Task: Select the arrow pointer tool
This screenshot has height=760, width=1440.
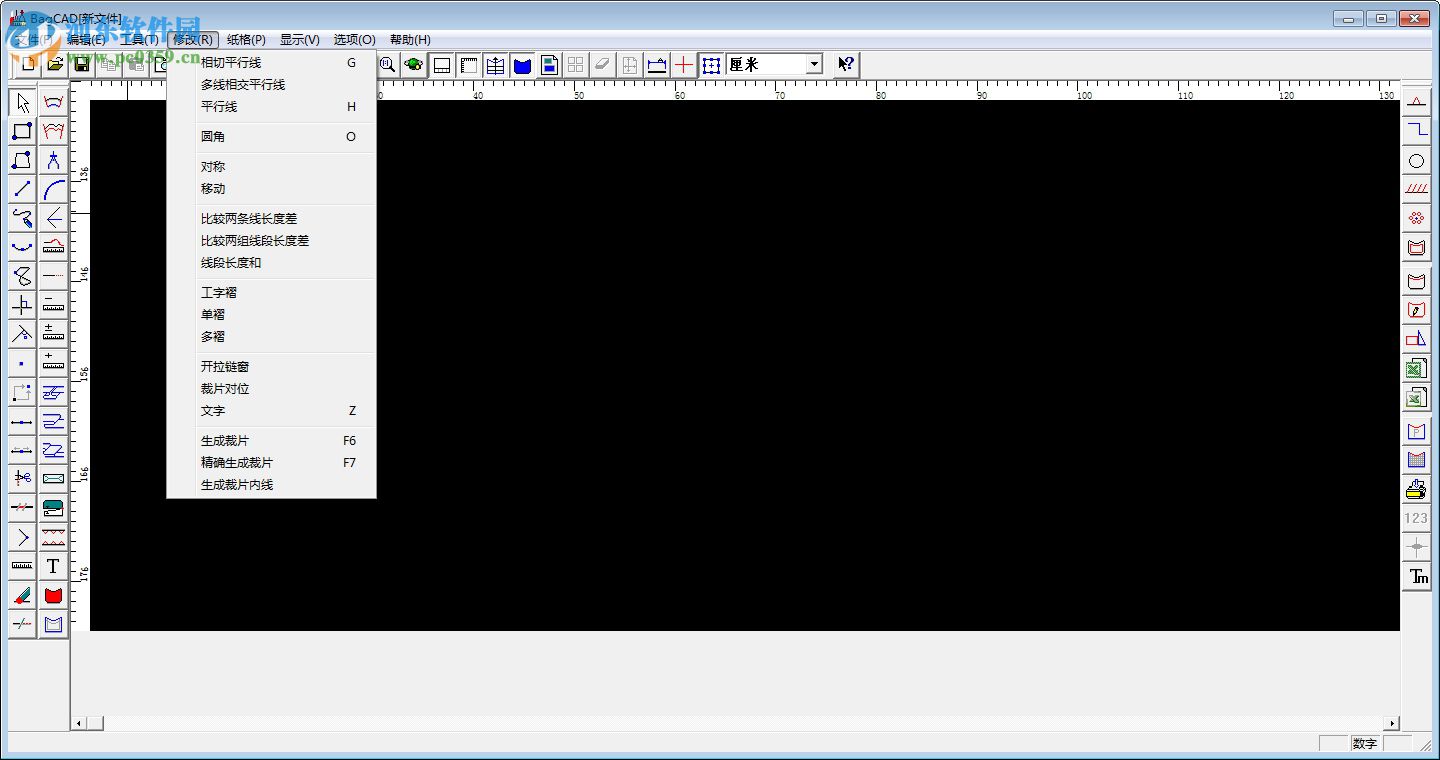Action: 22,102
